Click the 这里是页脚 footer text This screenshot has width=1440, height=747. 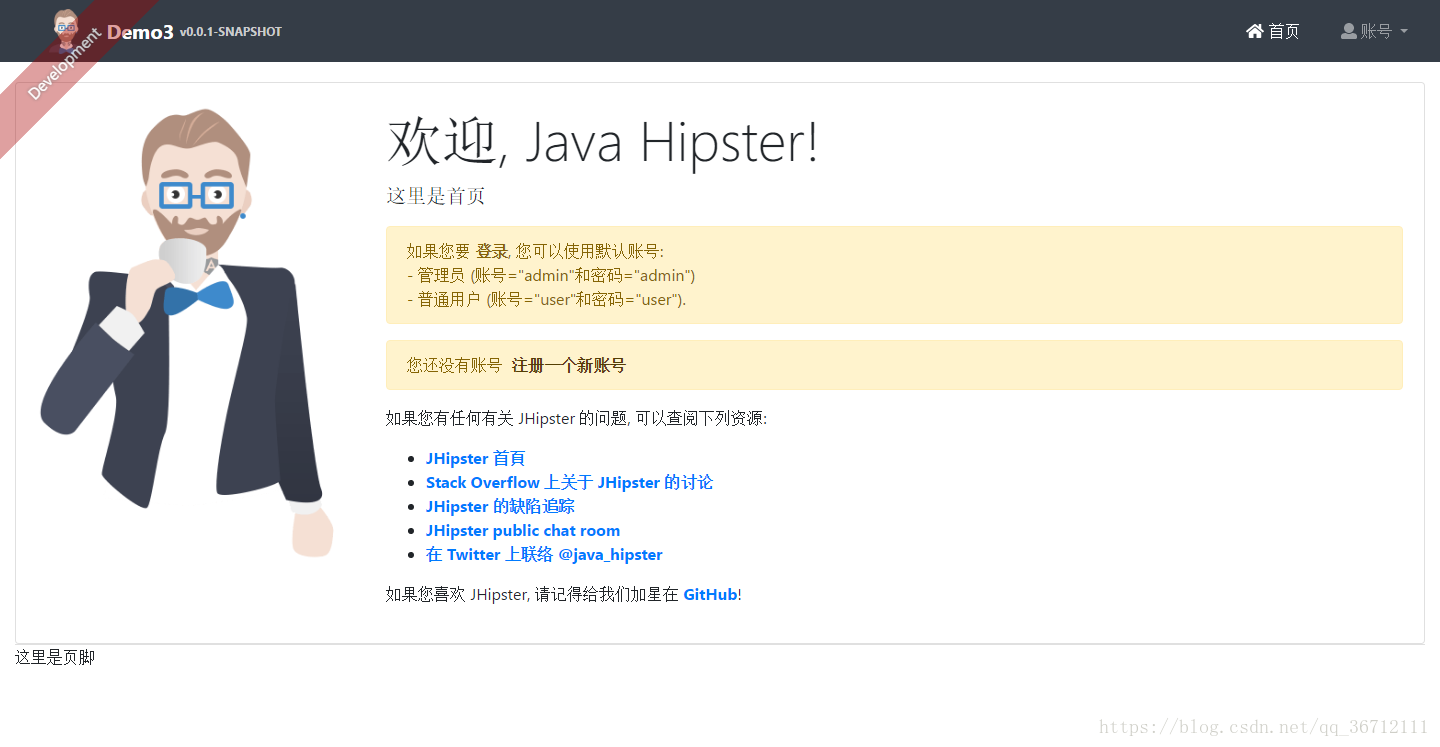point(55,657)
